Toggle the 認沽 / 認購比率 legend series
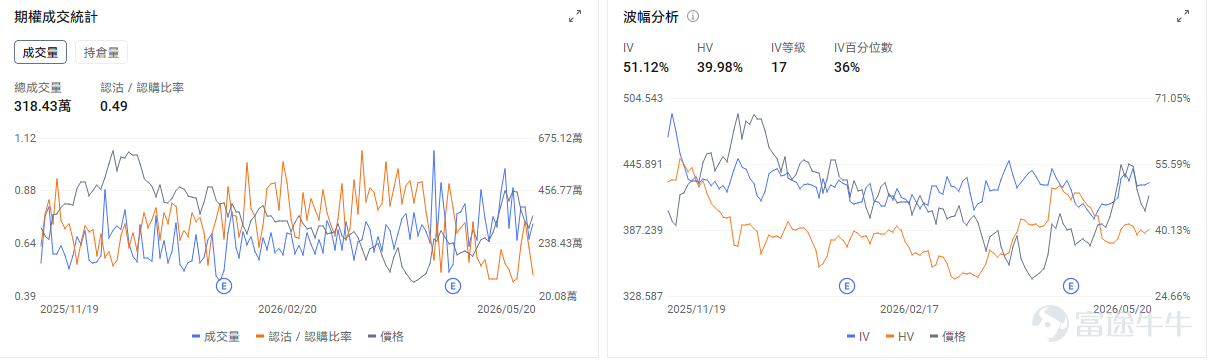The image size is (1212, 360). pos(304,337)
